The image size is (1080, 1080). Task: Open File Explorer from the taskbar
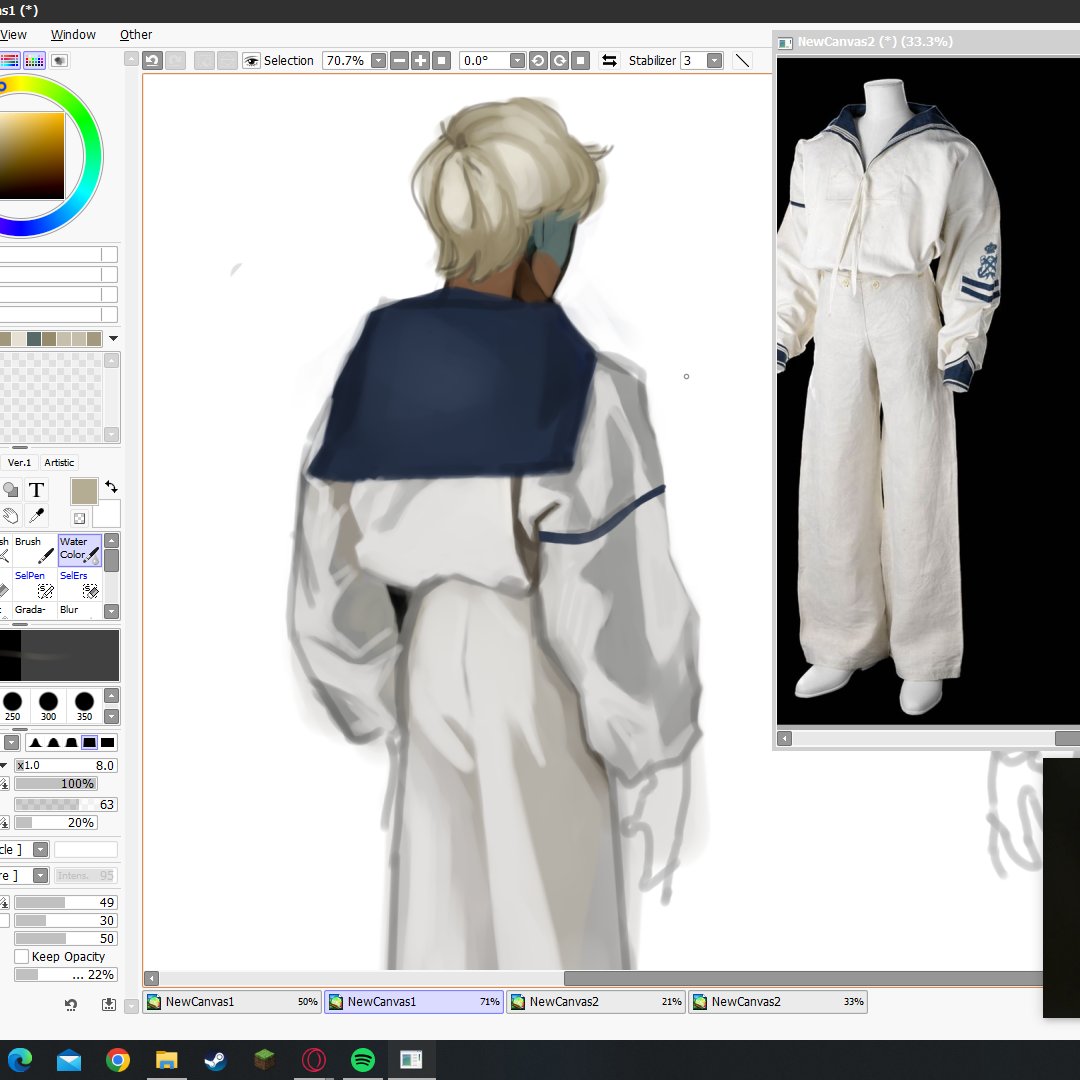[x=167, y=1059]
